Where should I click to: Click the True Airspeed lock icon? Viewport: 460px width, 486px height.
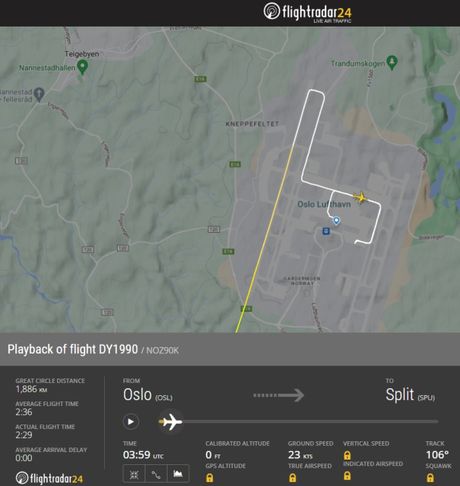click(x=292, y=478)
